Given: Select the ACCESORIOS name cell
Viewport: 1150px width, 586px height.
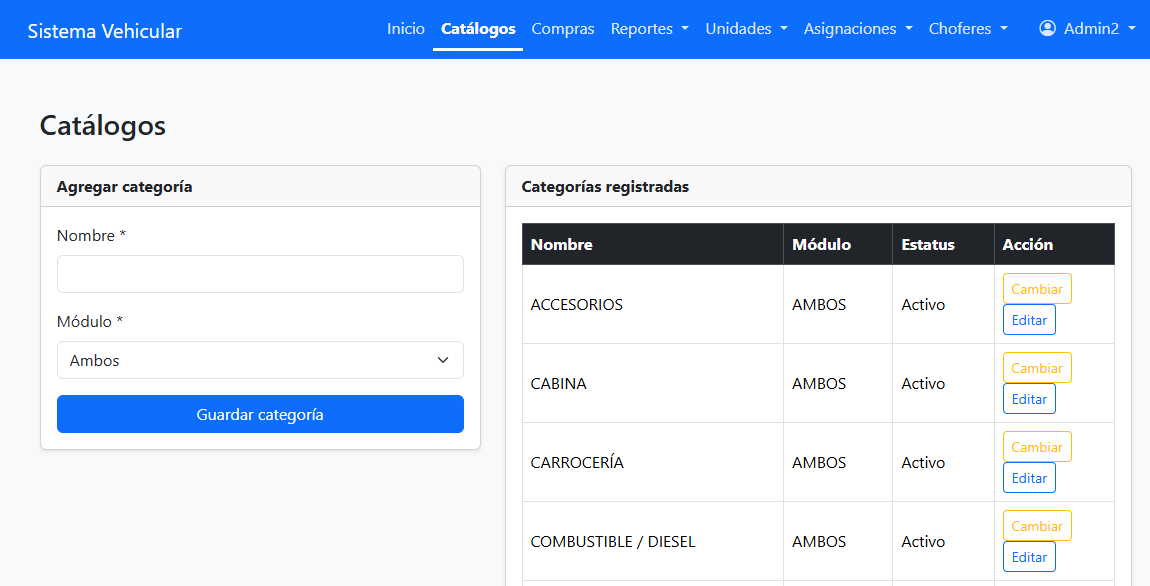Looking at the screenshot, I should (x=653, y=304).
